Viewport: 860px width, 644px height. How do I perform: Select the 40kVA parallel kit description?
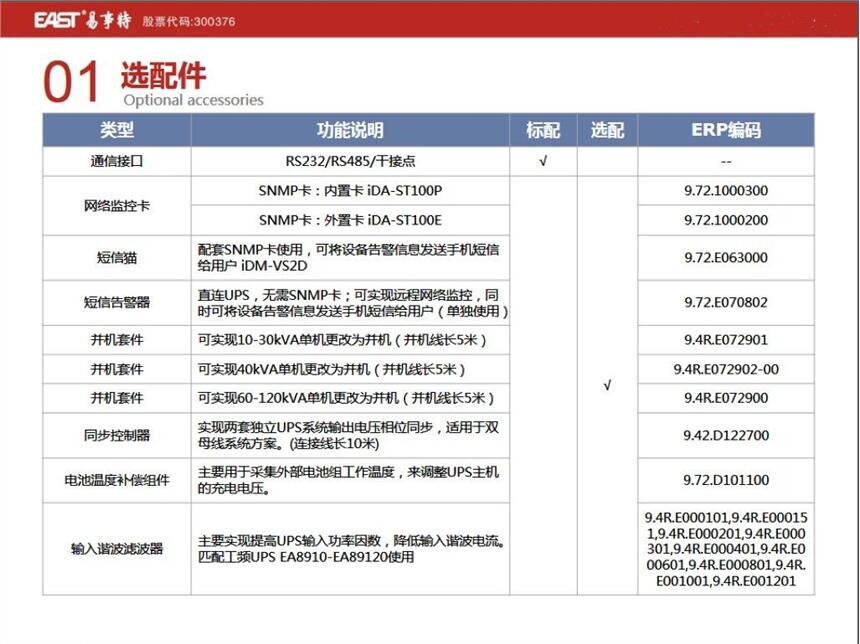coord(332,369)
